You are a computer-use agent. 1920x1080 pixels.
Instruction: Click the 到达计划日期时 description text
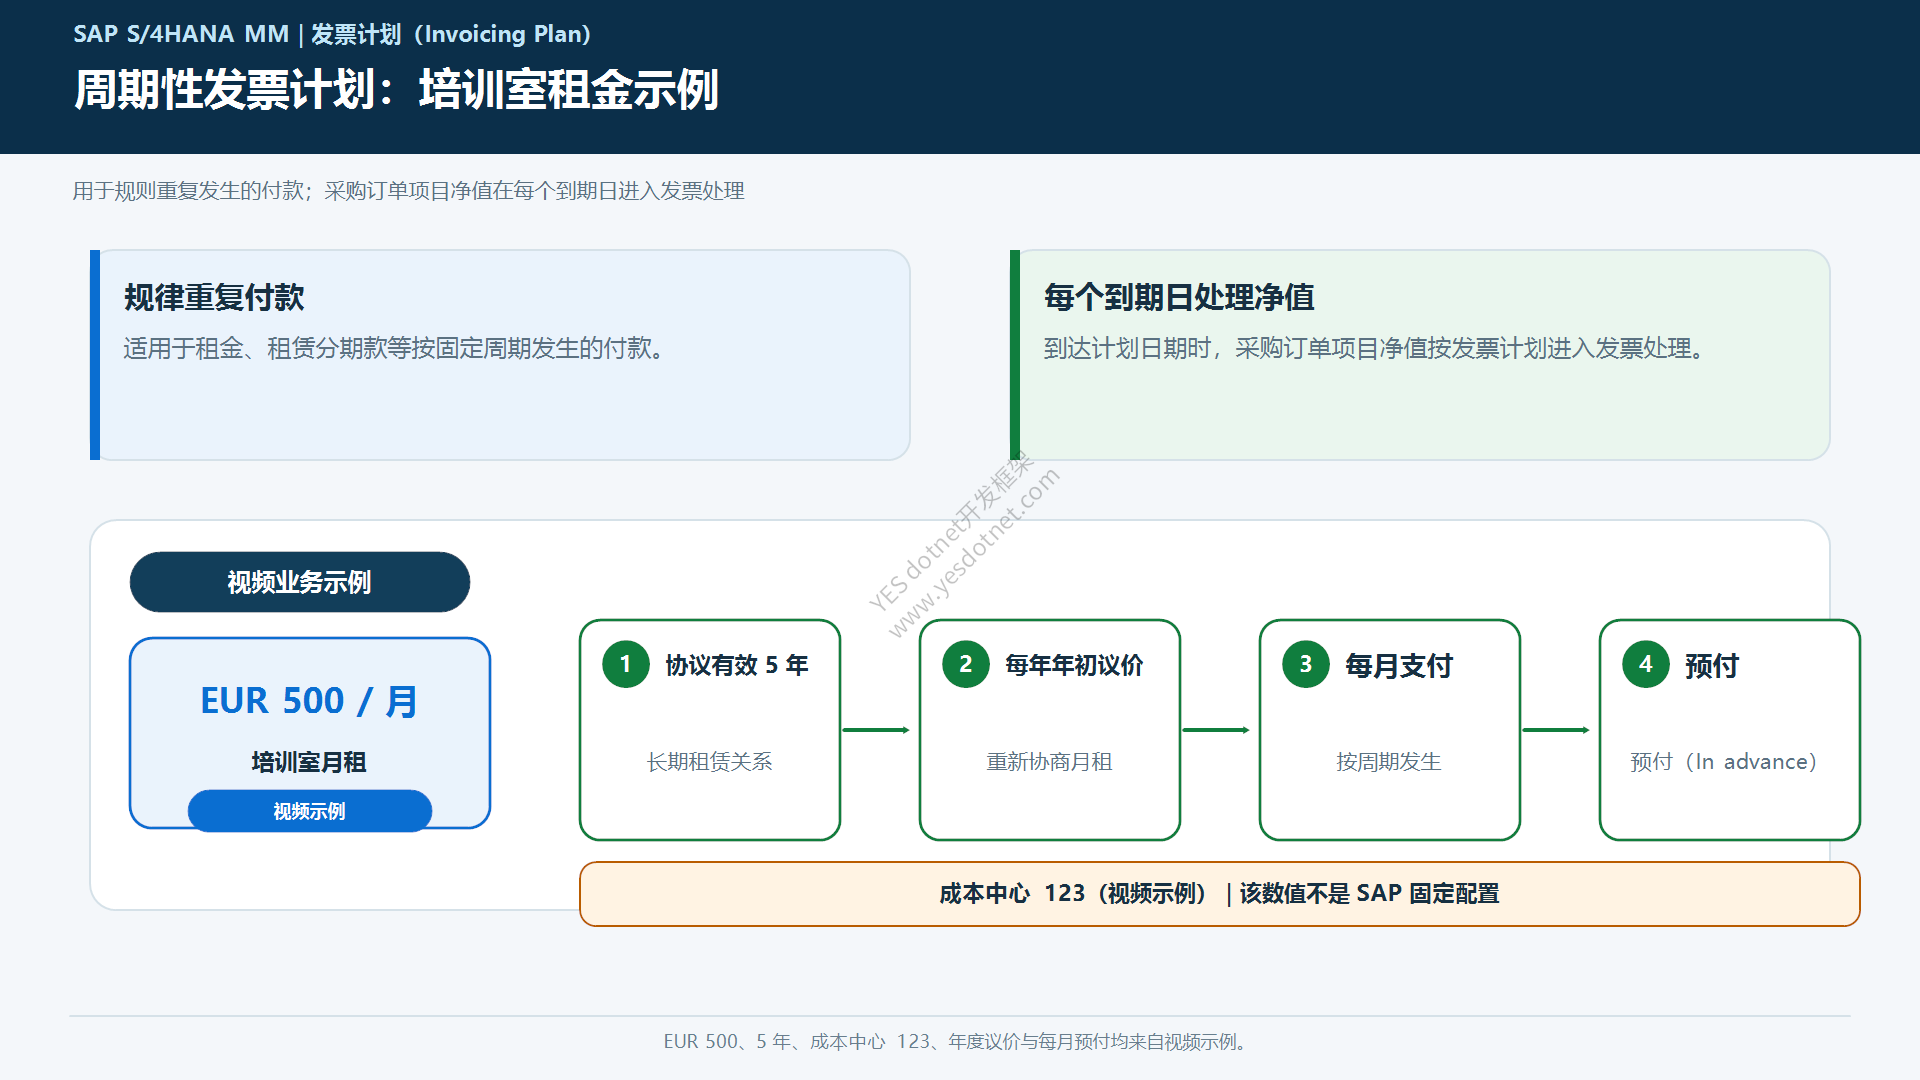pos(1374,348)
